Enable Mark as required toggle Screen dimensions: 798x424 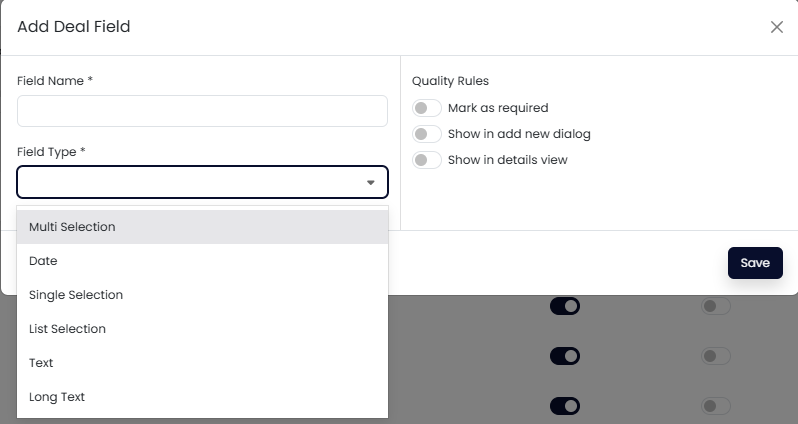click(427, 108)
